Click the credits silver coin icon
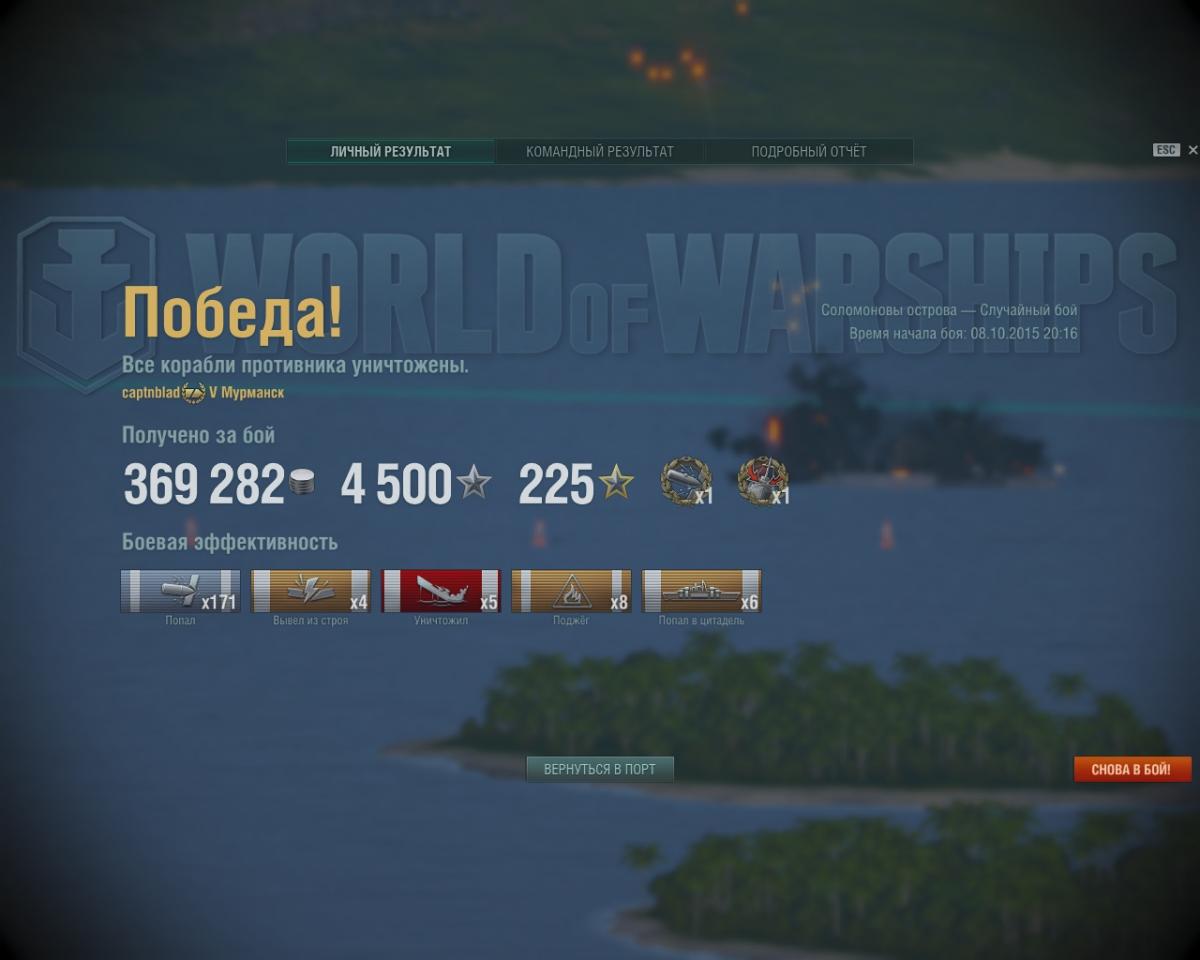1200x960 pixels. pyautogui.click(x=302, y=482)
